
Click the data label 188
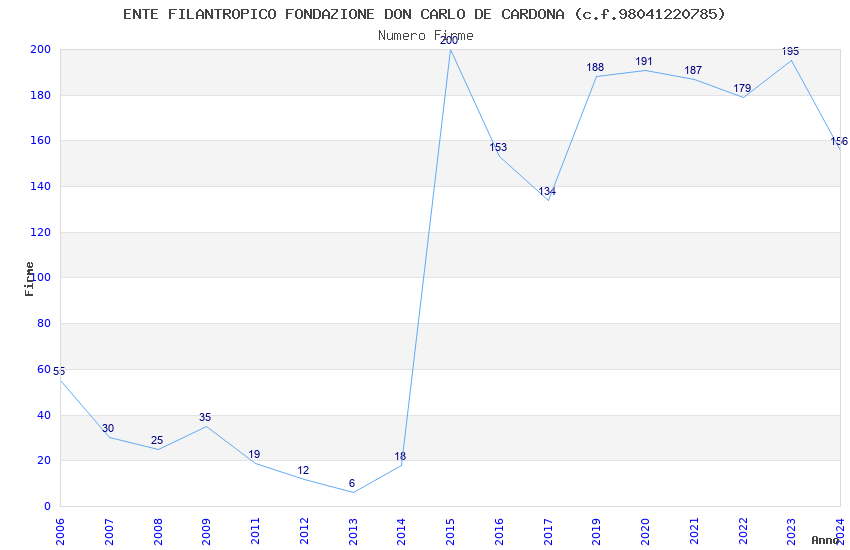point(595,67)
